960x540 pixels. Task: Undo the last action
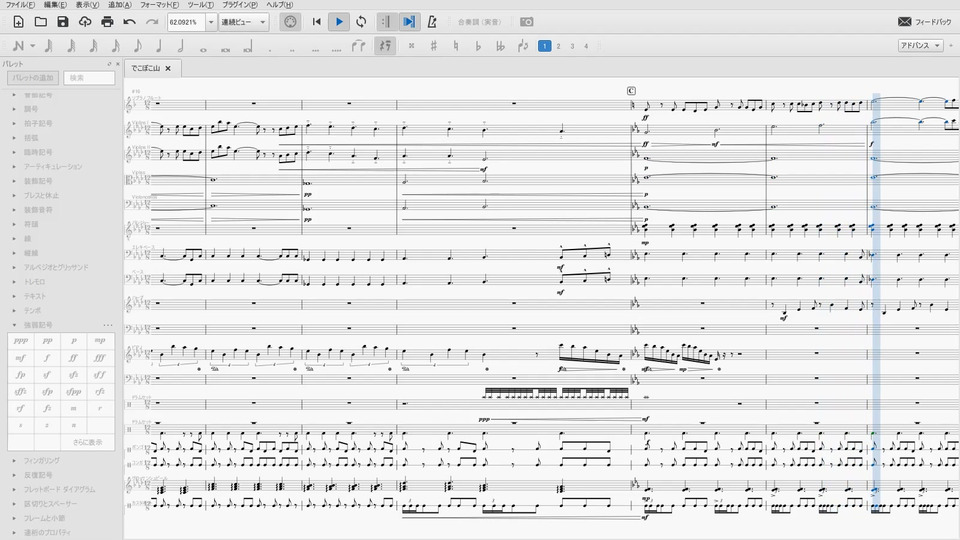129,22
